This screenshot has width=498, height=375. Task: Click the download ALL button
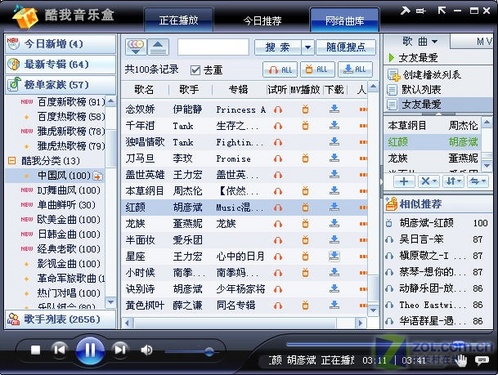pyautogui.click(x=355, y=69)
